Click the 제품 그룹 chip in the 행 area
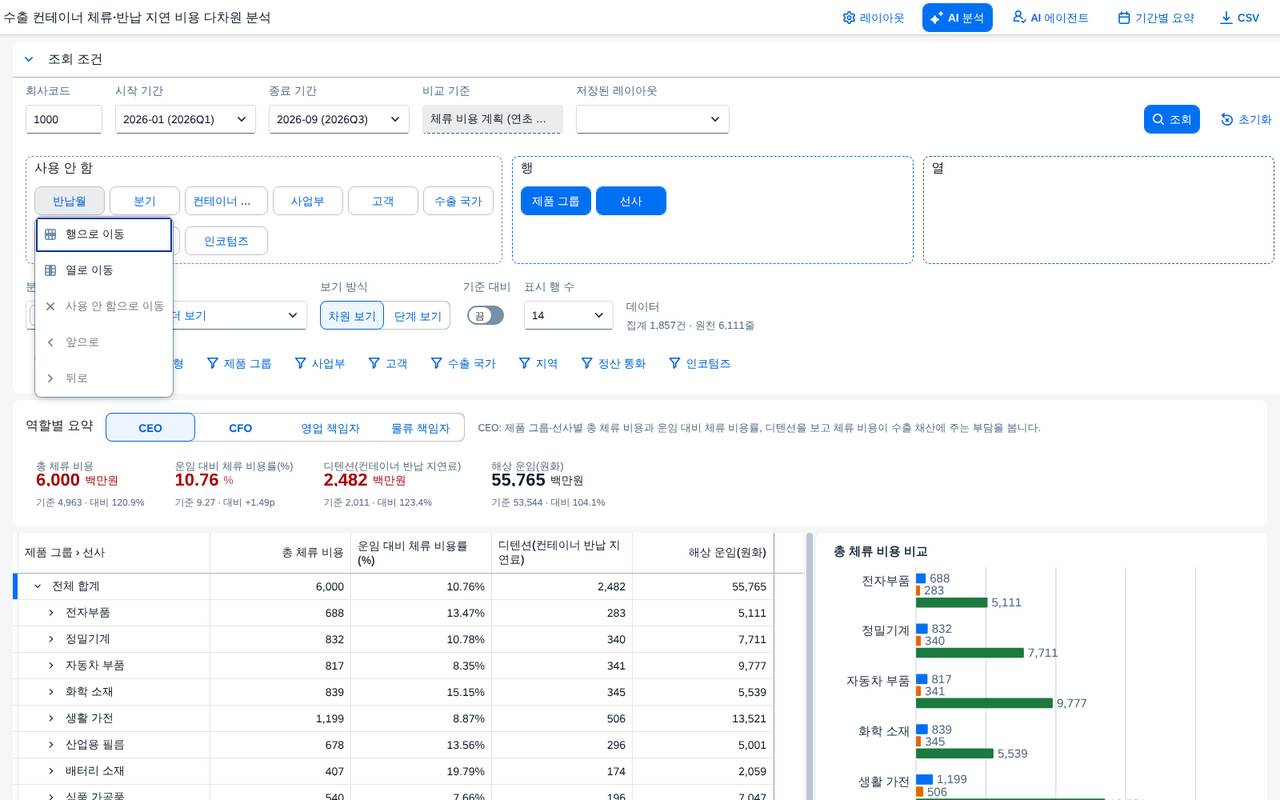This screenshot has height=800, width=1280. coord(556,201)
